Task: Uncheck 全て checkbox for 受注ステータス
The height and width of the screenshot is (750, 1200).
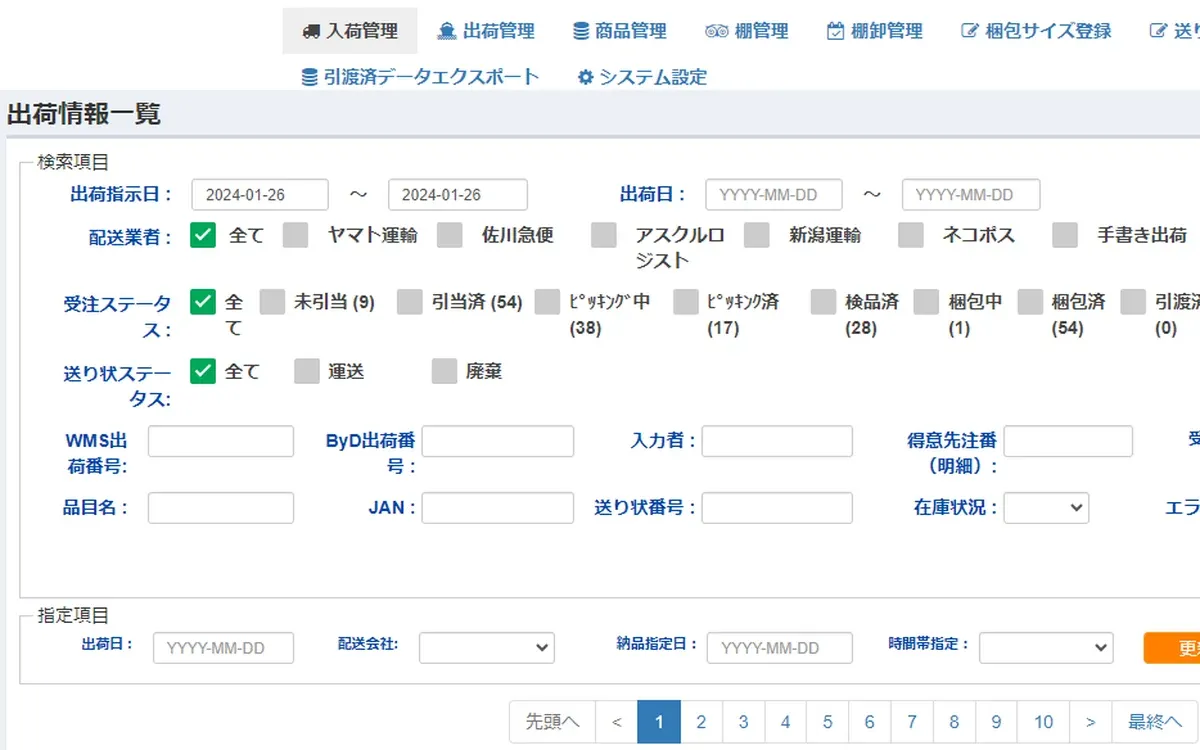Action: pos(203,302)
